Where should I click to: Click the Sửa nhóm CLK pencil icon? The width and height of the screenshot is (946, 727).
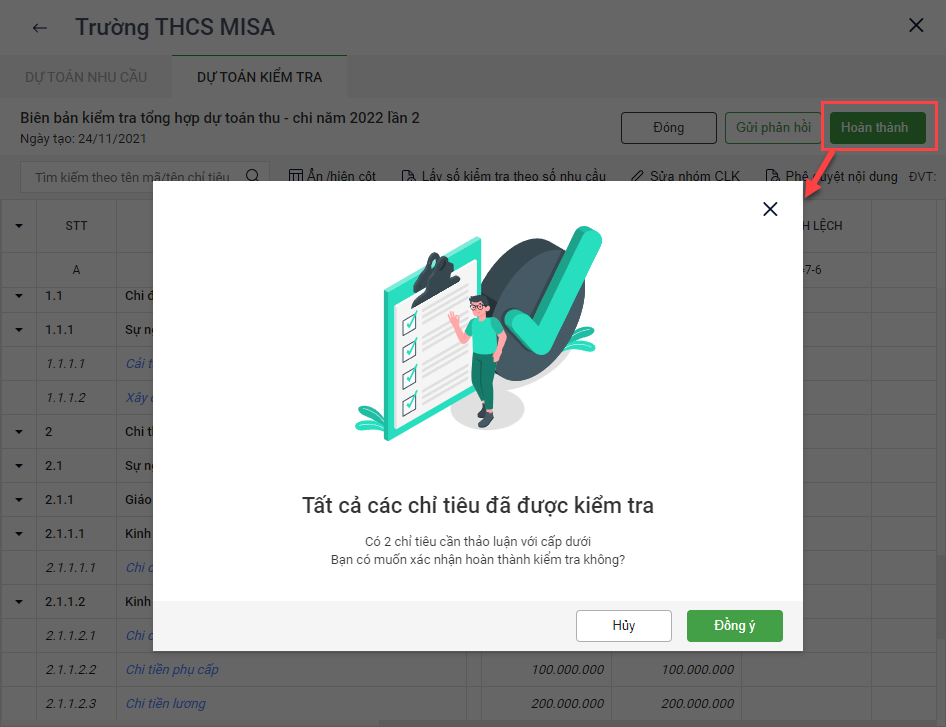(637, 176)
